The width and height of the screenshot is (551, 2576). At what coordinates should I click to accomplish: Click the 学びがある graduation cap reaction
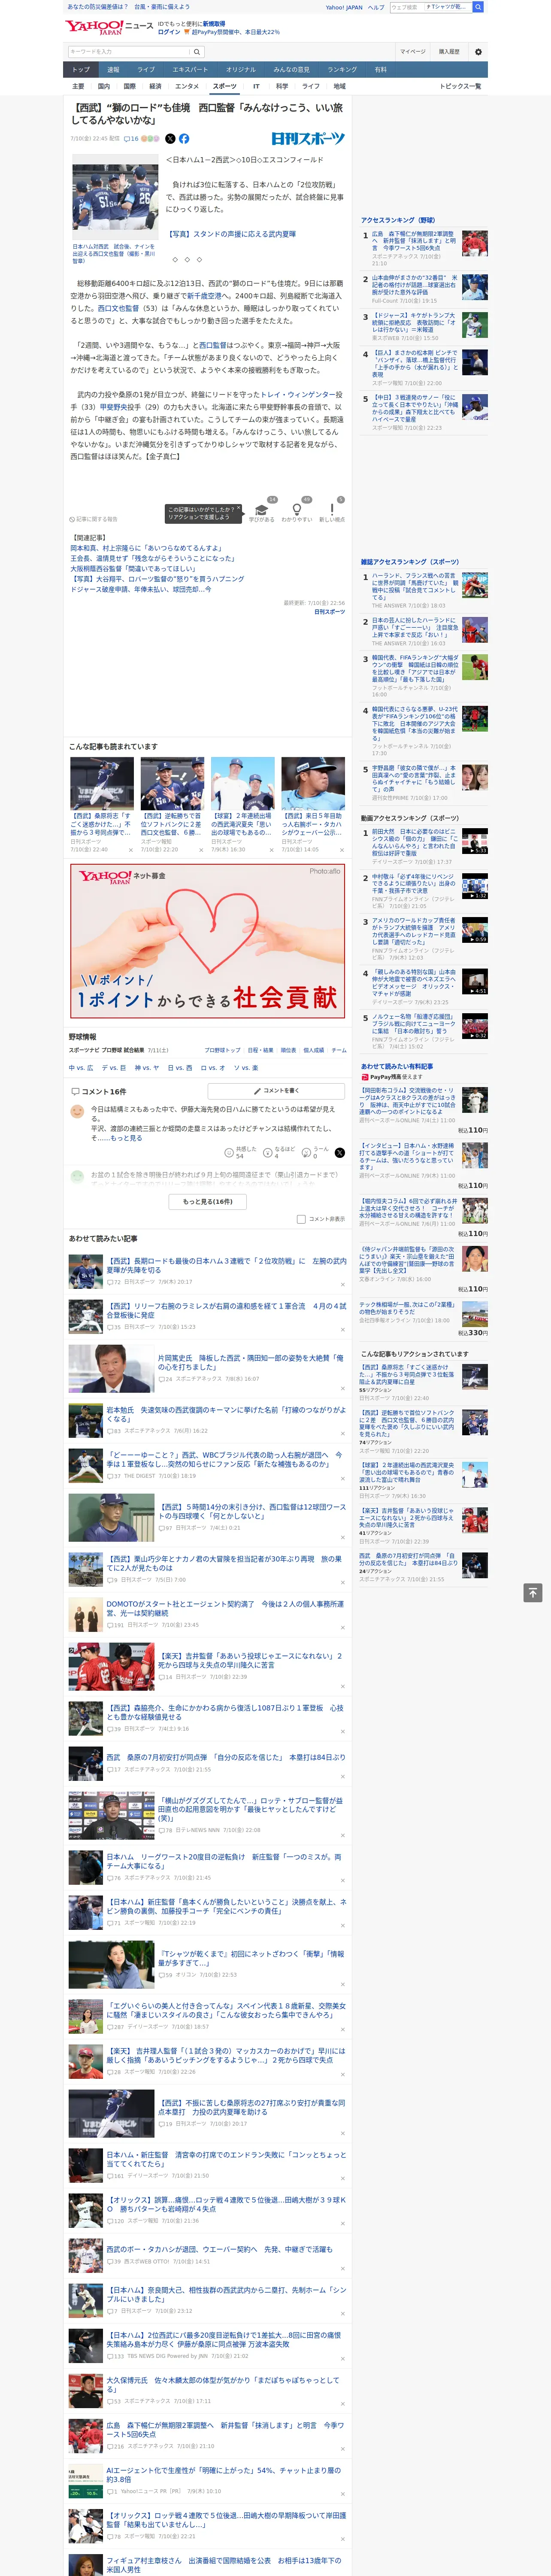coord(262,510)
